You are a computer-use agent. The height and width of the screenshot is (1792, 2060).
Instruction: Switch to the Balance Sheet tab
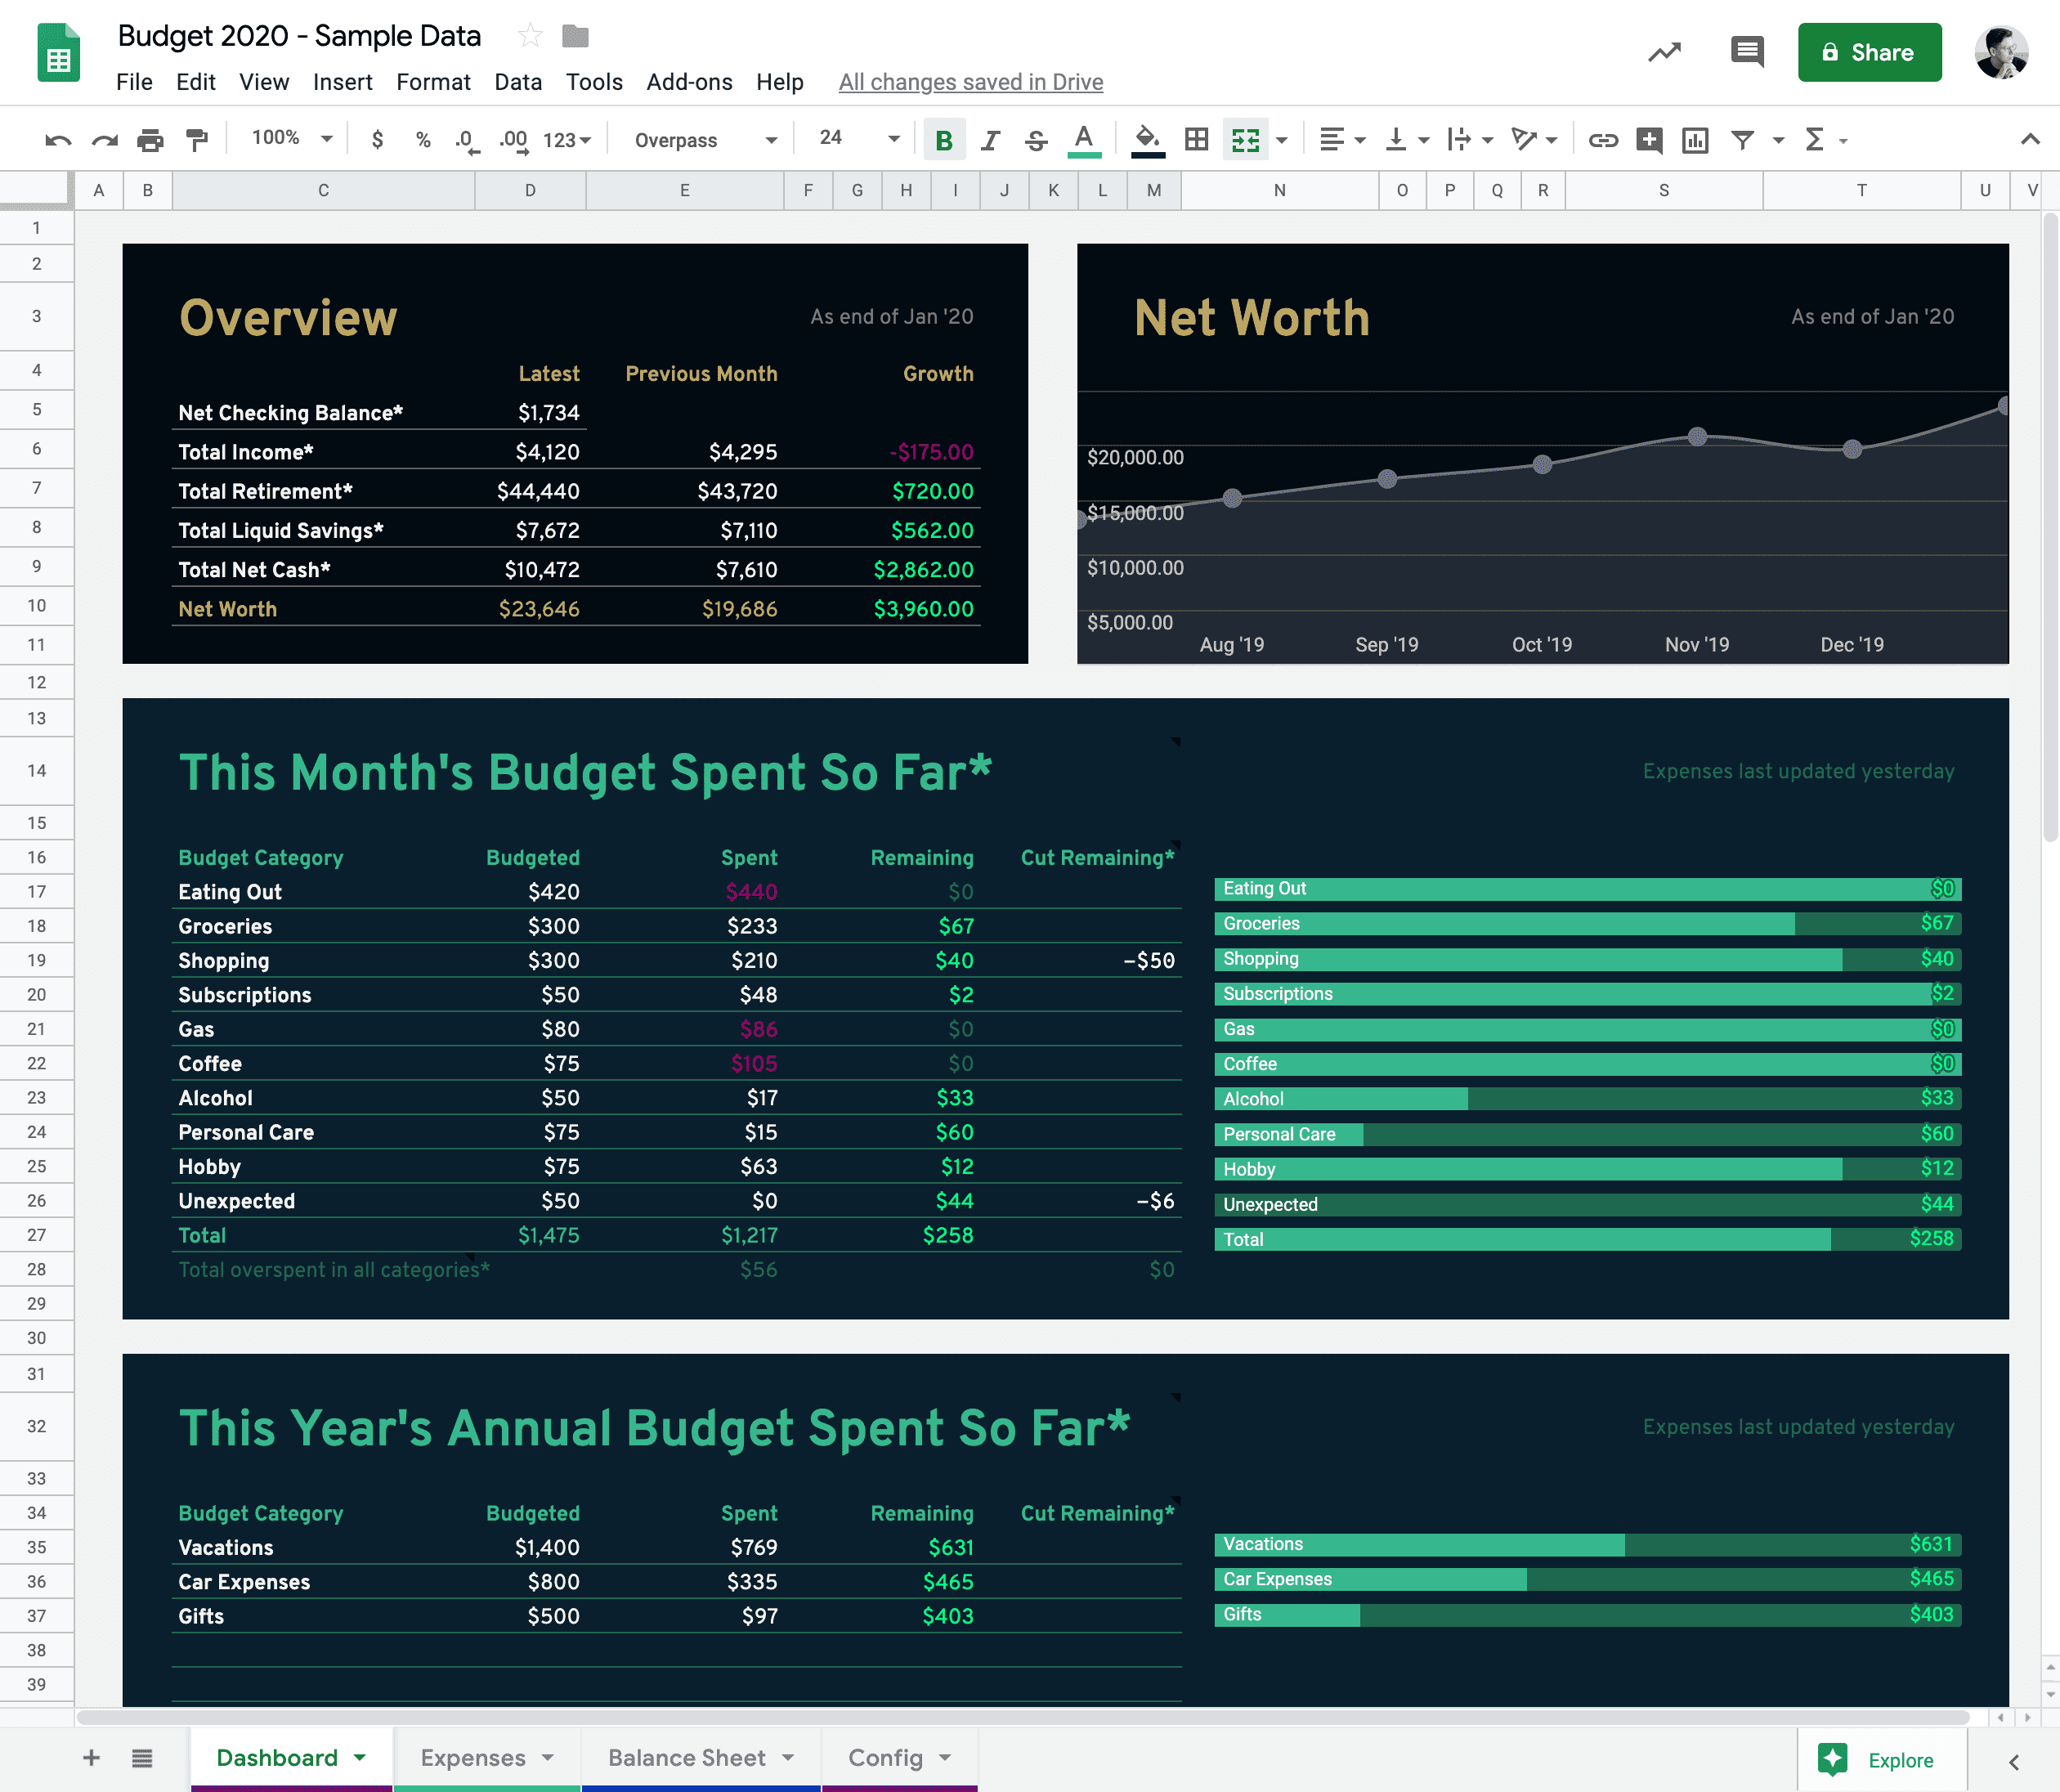685,1760
